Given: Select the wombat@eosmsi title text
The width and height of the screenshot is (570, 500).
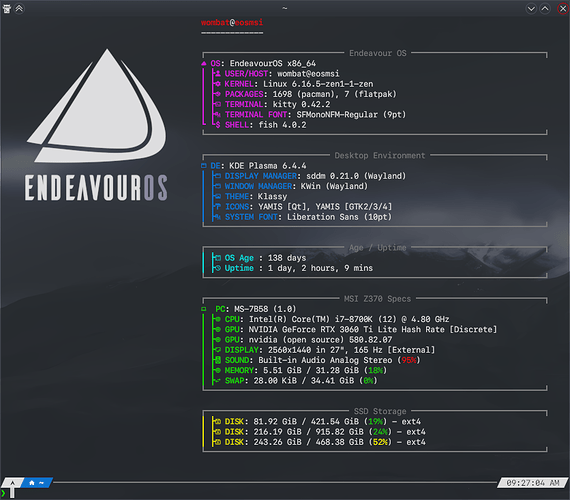Looking at the screenshot, I should tap(232, 23).
